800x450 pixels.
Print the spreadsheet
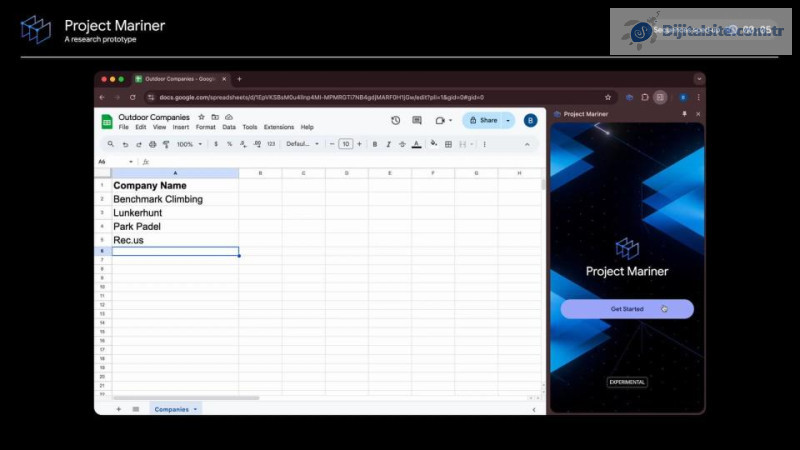click(x=153, y=144)
